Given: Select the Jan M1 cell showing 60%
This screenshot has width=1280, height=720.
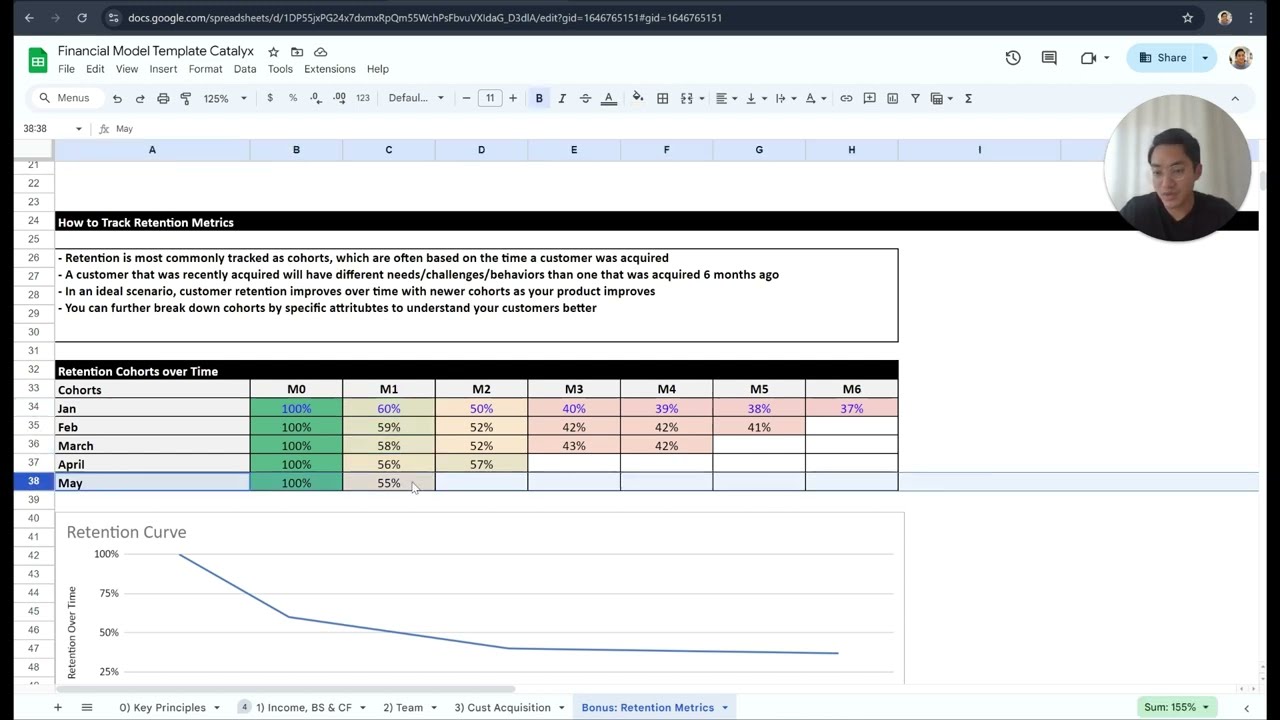Looking at the screenshot, I should [x=389, y=408].
